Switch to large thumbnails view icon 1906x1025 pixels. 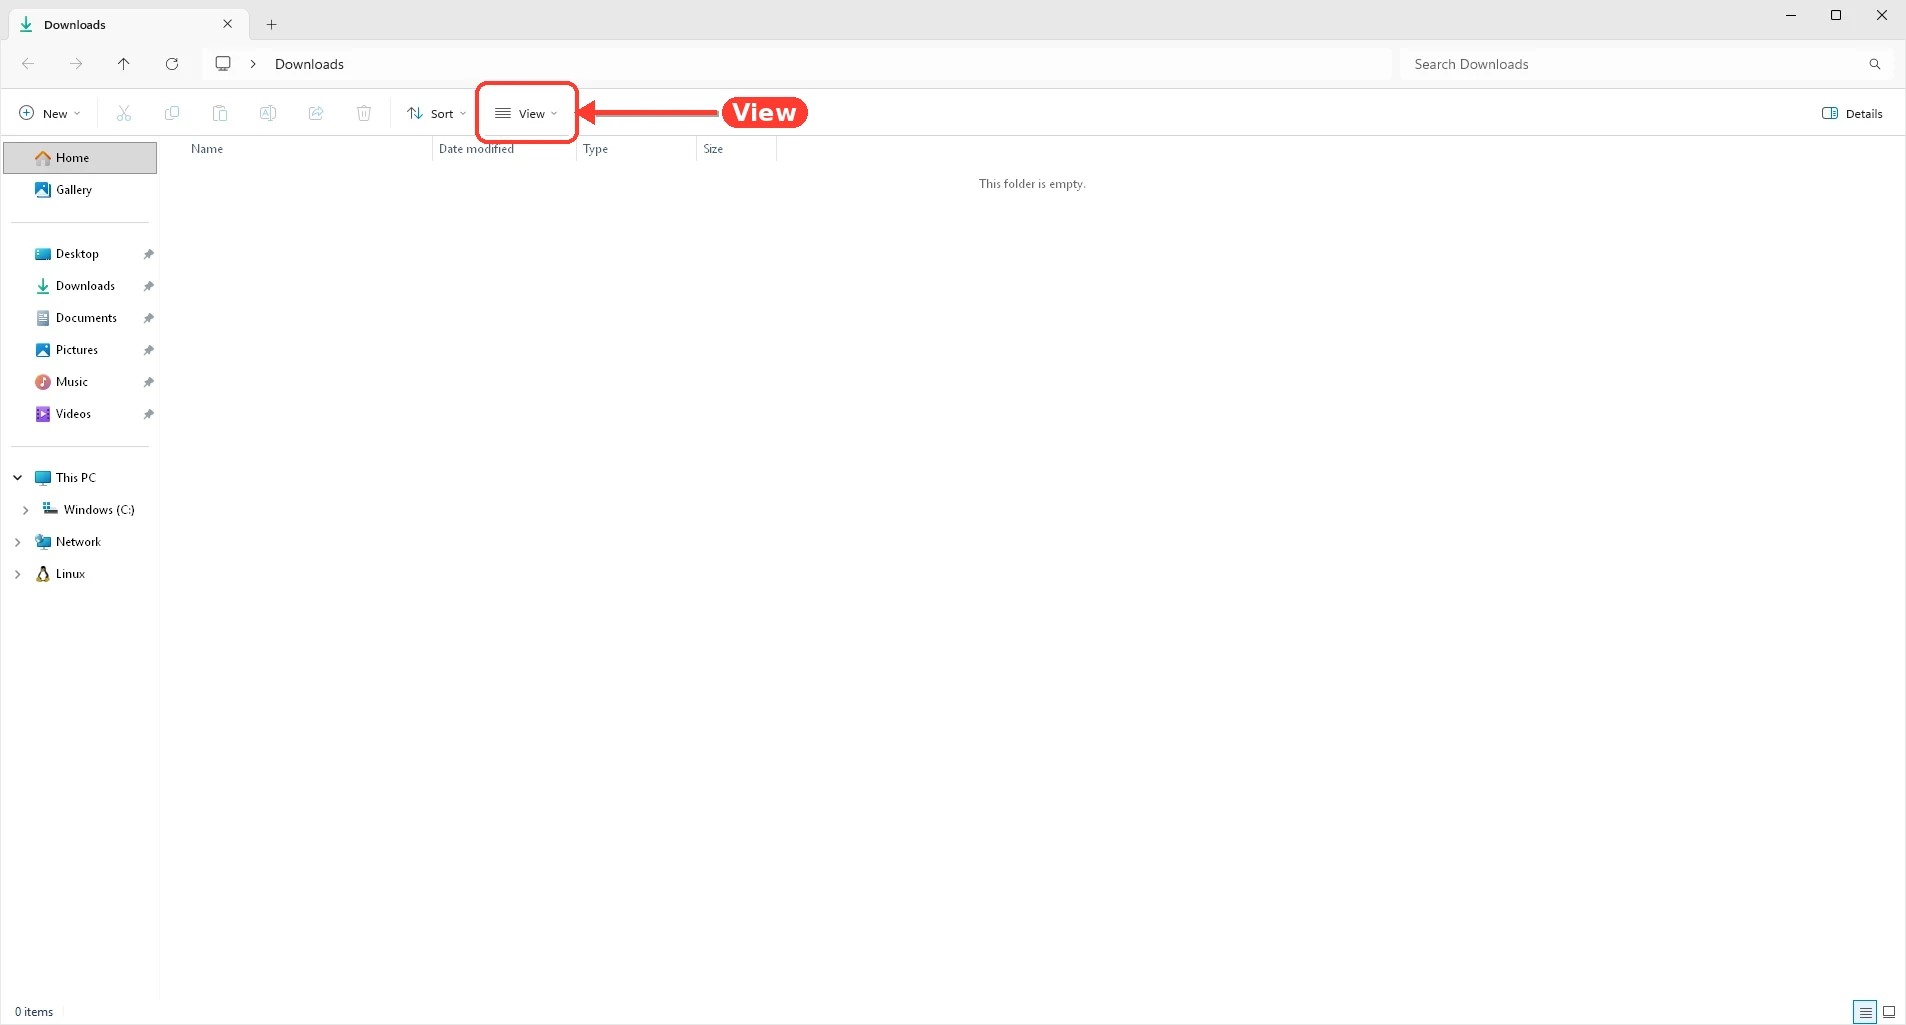click(x=1889, y=1012)
